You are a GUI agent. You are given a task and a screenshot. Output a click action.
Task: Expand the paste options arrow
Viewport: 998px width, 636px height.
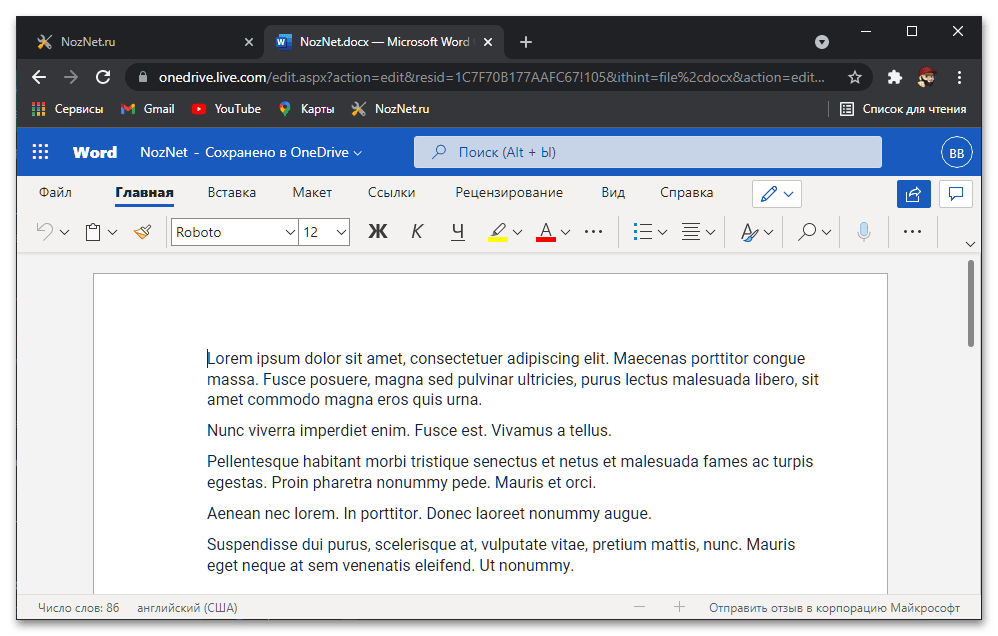point(113,232)
